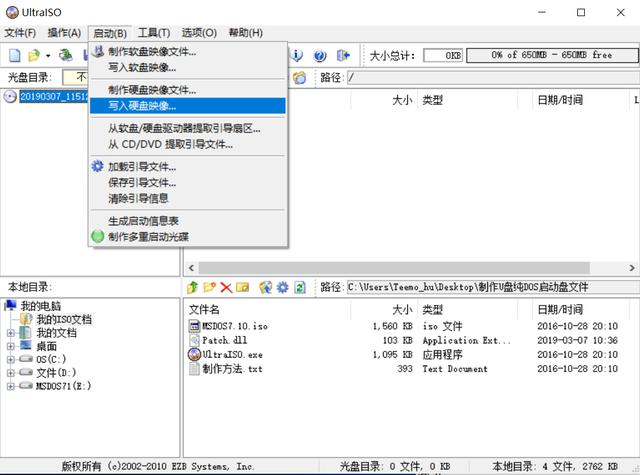Click the add-to-image icon in local toolbar
The height and width of the screenshot is (475, 640).
tap(265, 287)
